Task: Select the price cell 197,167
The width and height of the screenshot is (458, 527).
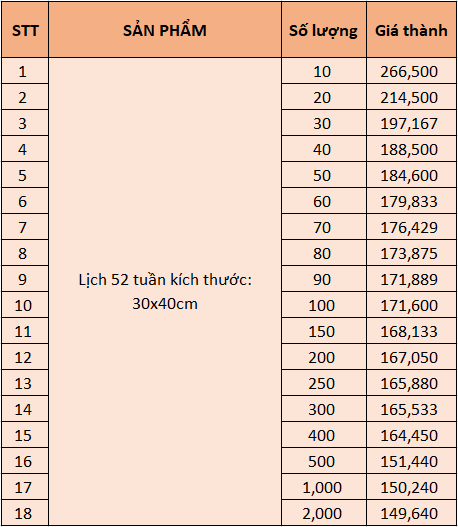Action: pyautogui.click(x=411, y=123)
